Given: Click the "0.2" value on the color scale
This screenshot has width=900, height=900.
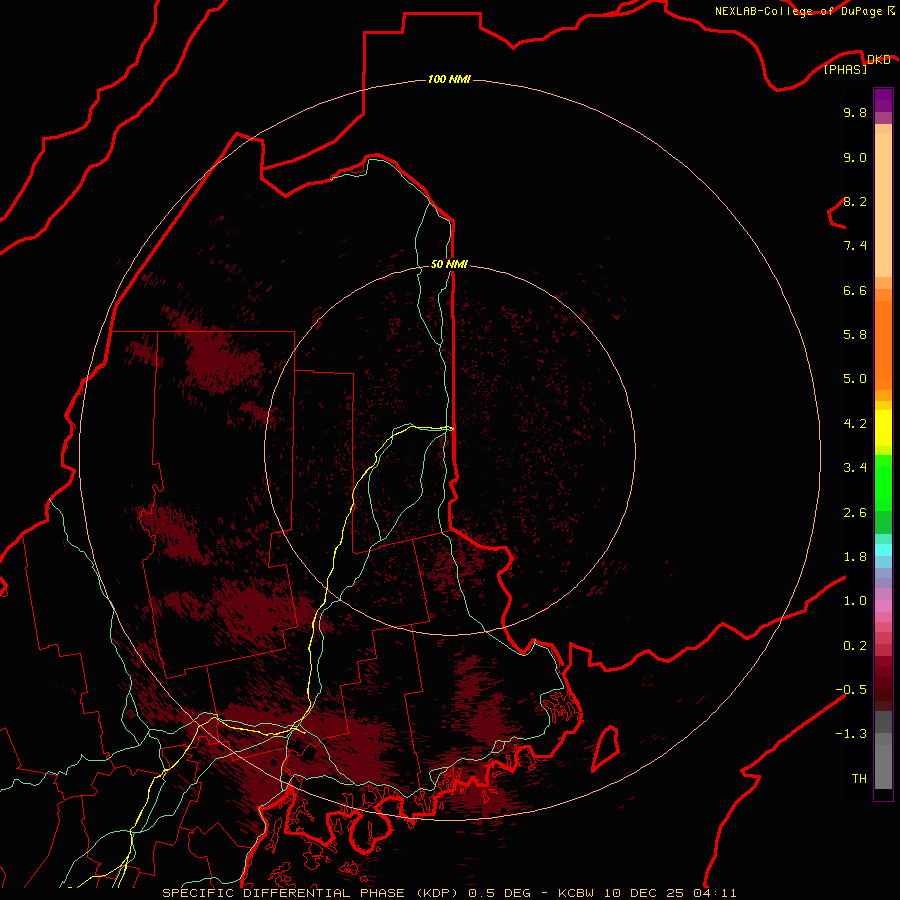Looking at the screenshot, I should (x=855, y=645).
